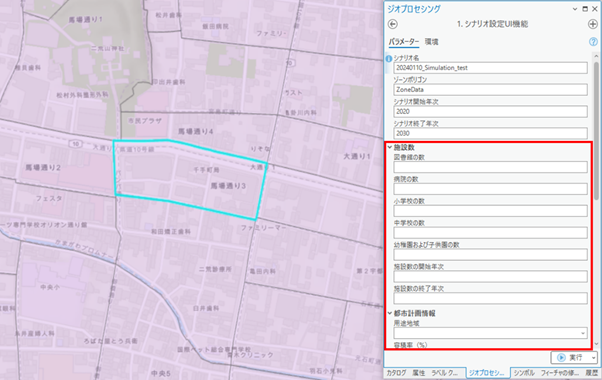The height and width of the screenshot is (380, 602).
Task: Click the ゾーンポリゴン field containing ZoneData
Action: tap(490, 90)
